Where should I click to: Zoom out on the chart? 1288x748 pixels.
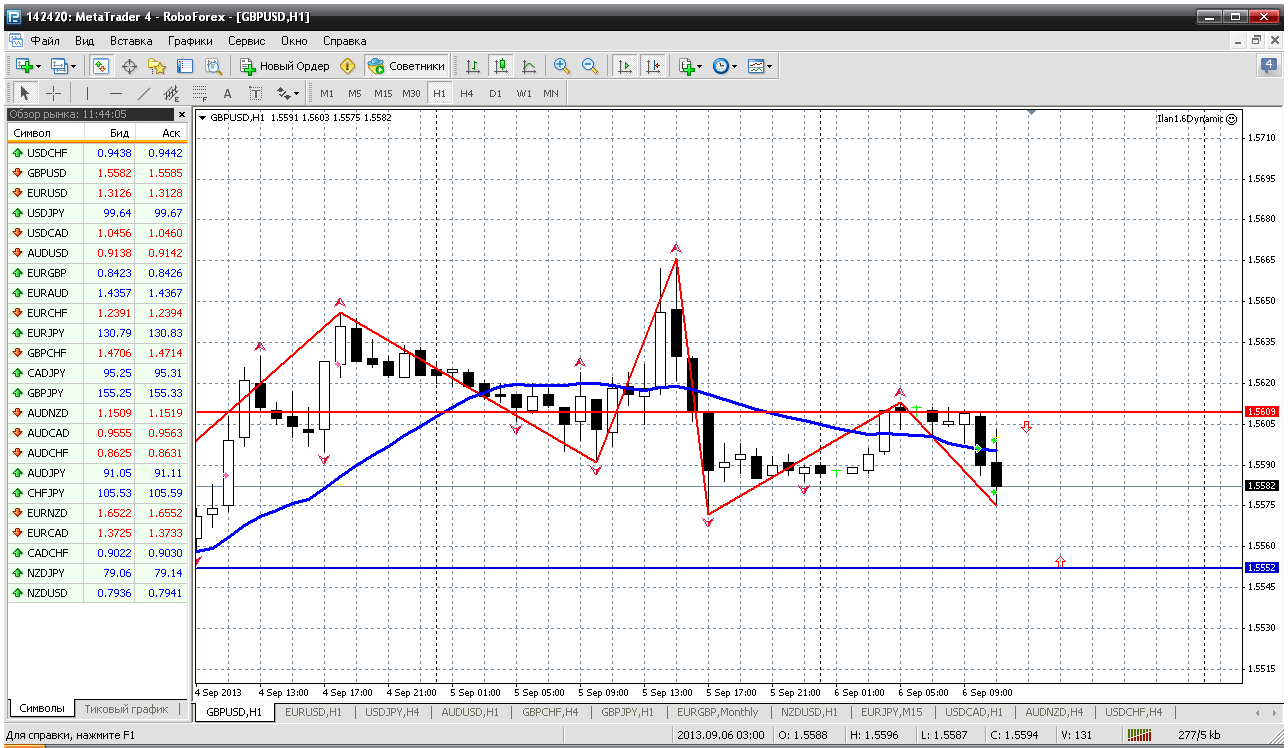coord(590,66)
